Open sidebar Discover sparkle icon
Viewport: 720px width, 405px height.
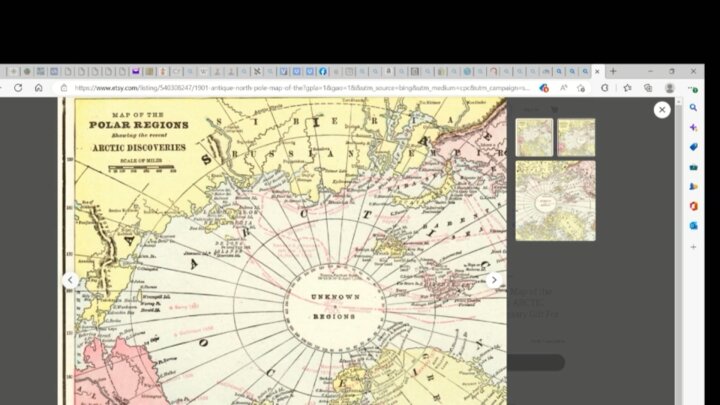click(693, 127)
